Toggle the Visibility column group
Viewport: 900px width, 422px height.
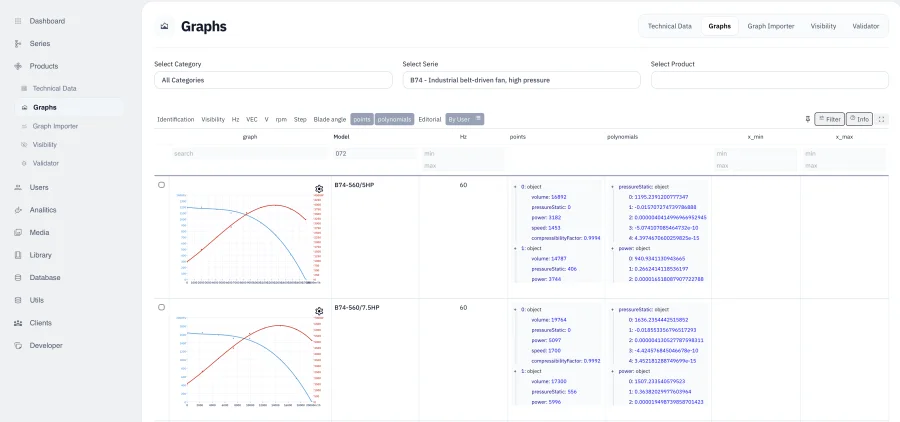pyautogui.click(x=213, y=119)
